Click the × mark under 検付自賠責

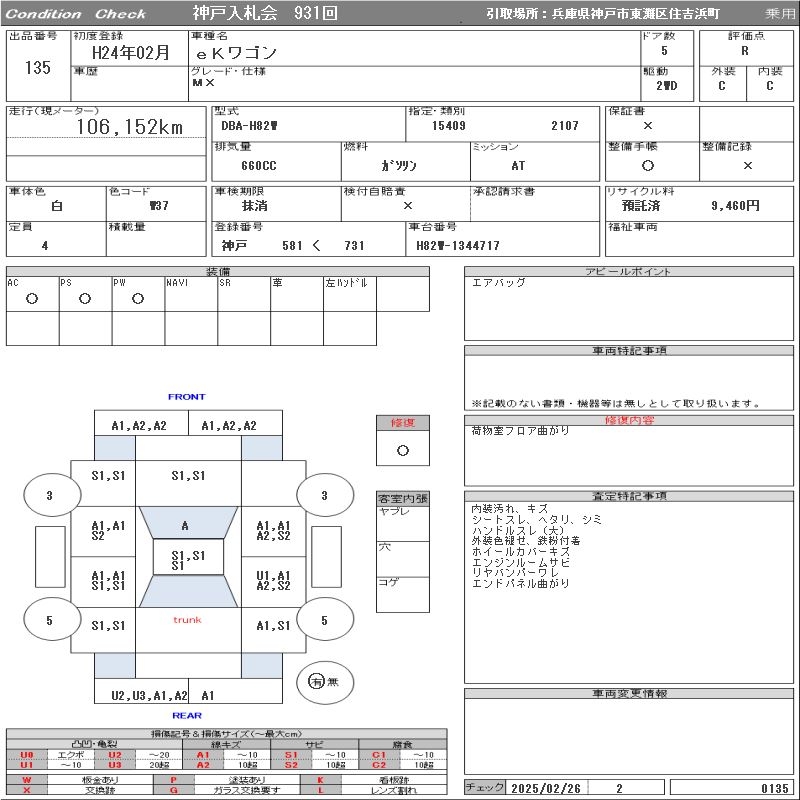pyautogui.click(x=408, y=206)
